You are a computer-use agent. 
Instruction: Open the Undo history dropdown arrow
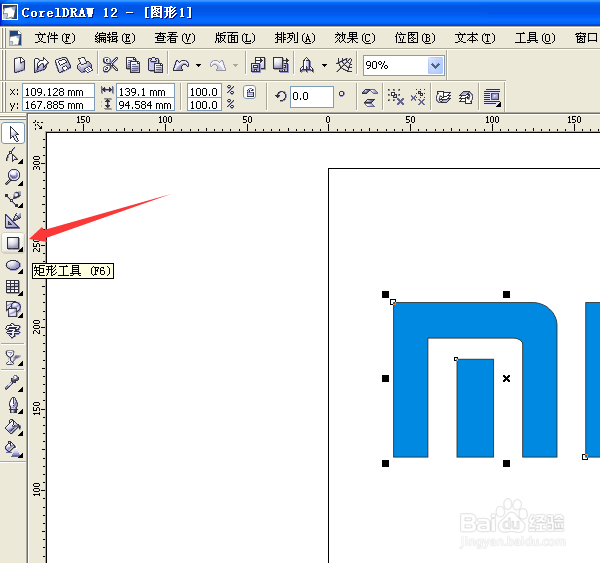[x=198, y=65]
